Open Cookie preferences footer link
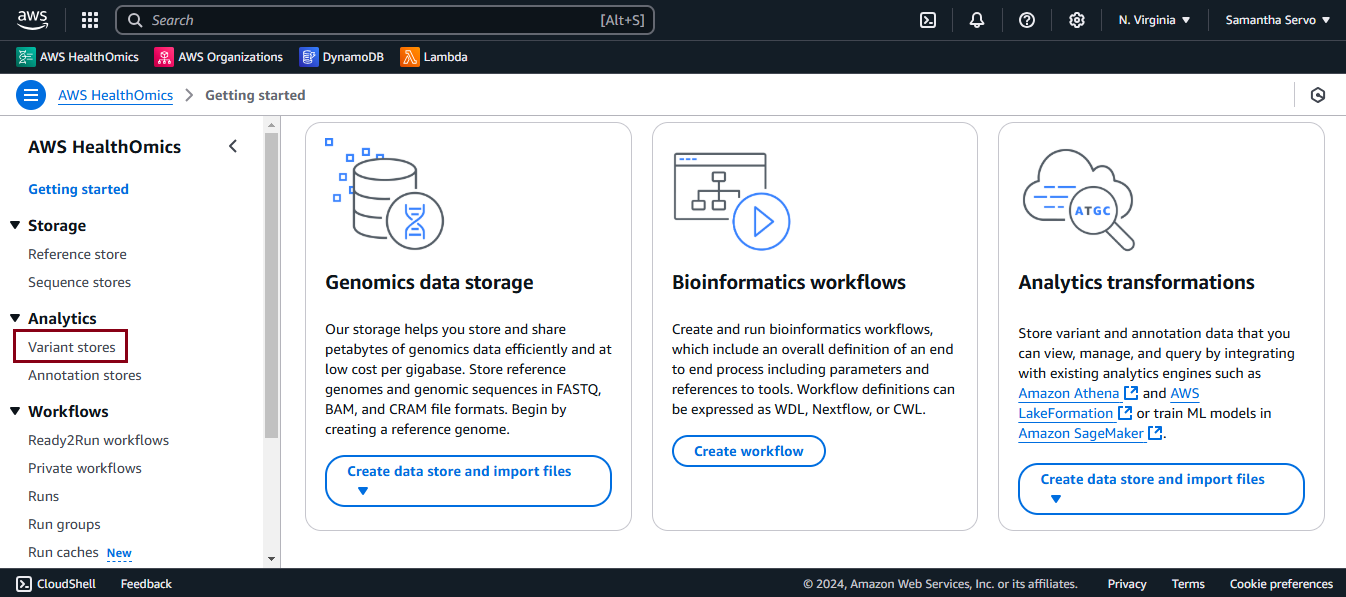The width and height of the screenshot is (1346, 597). 1281,584
